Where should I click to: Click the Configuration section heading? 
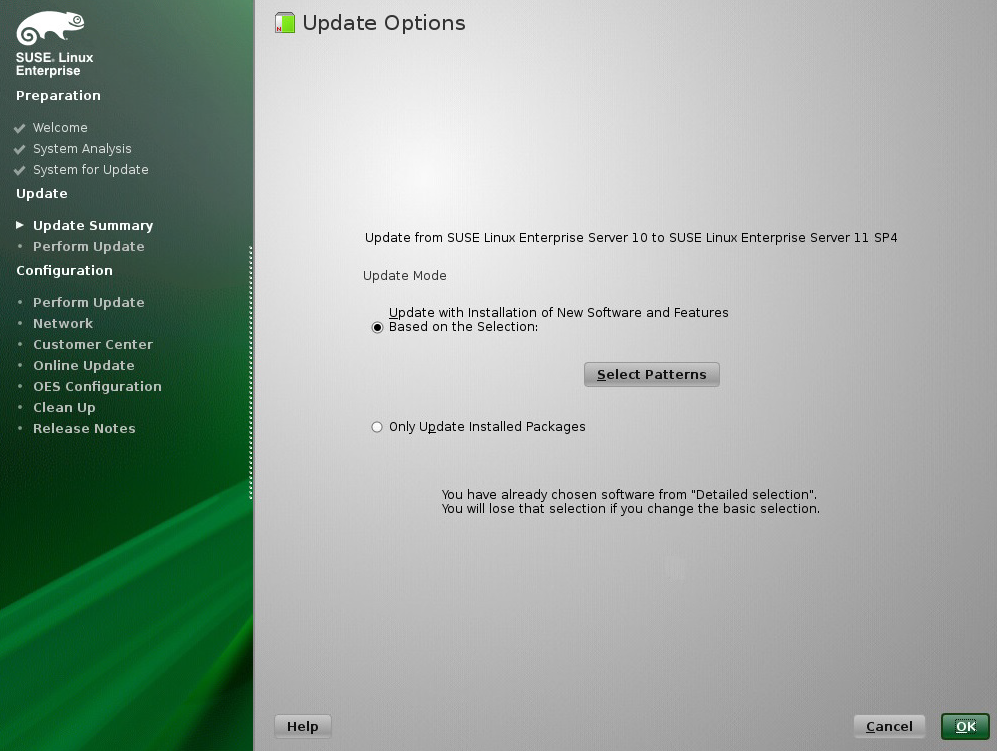coord(64,271)
